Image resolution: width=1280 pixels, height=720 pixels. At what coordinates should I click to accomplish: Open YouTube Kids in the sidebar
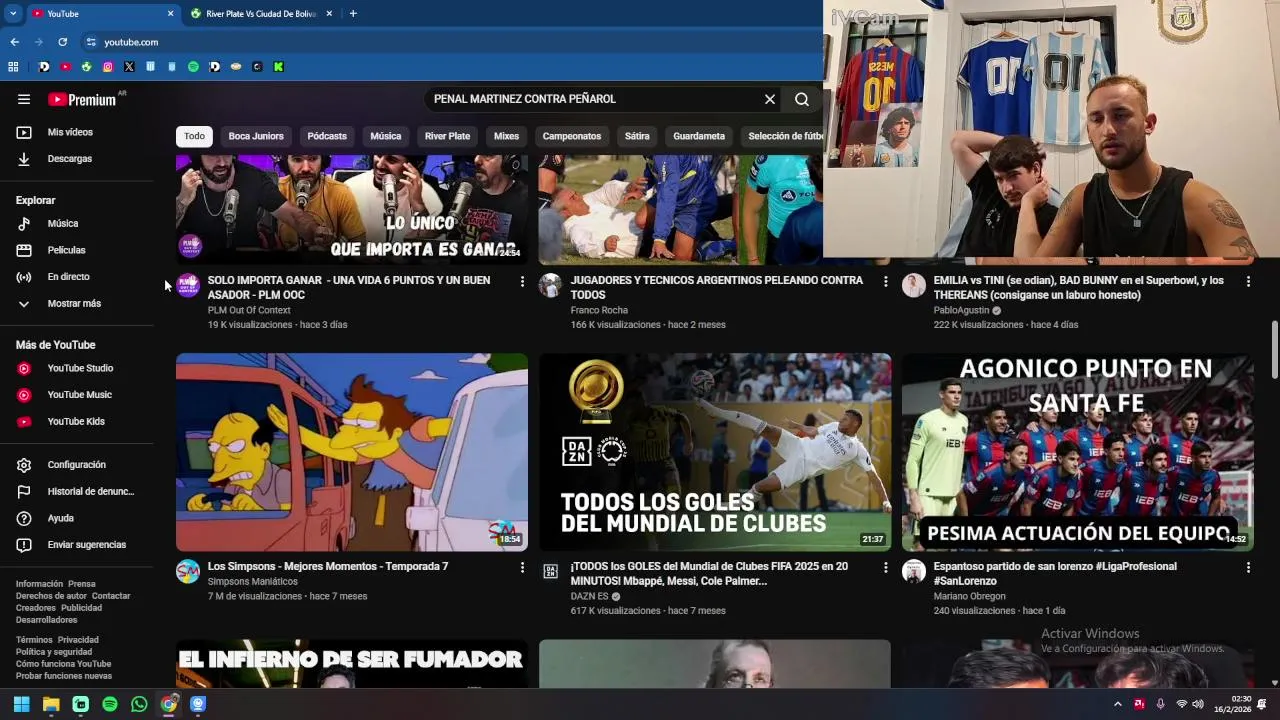tap(76, 421)
